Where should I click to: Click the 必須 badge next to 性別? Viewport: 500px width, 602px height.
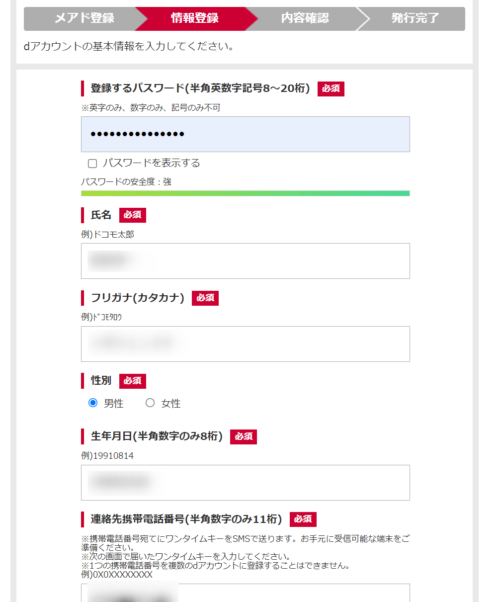[132, 381]
